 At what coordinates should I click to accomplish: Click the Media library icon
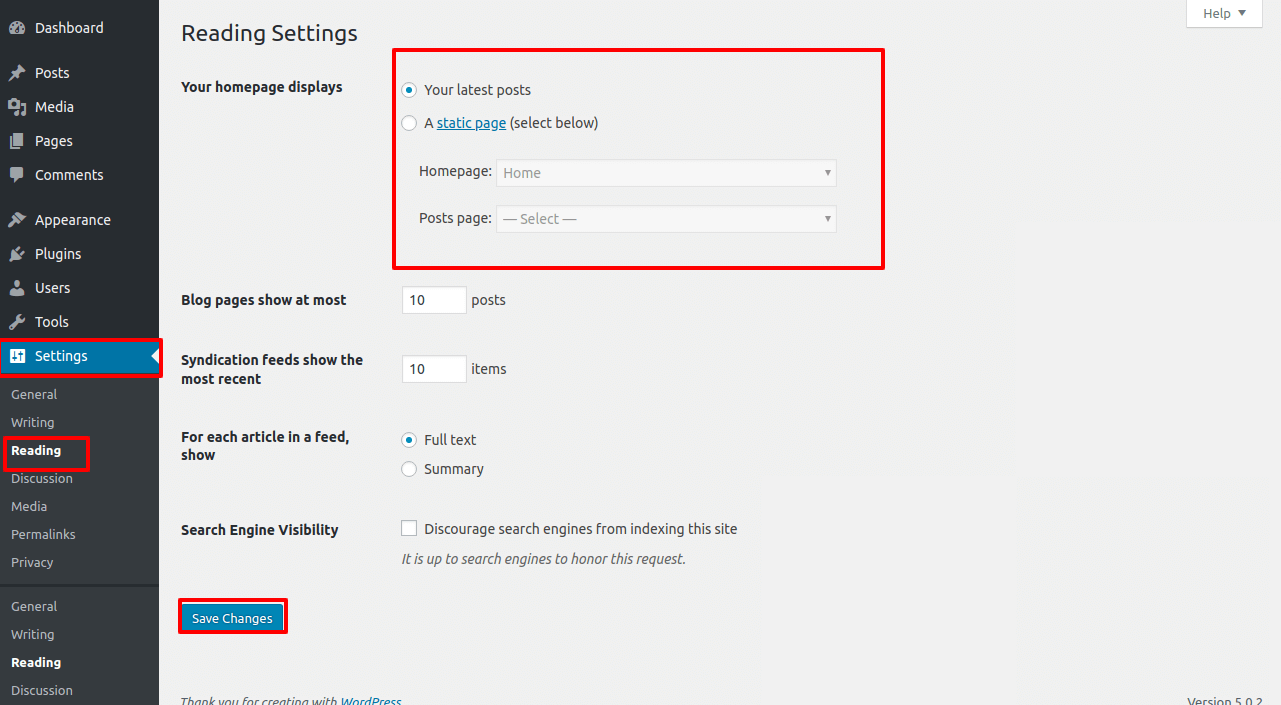(x=17, y=107)
